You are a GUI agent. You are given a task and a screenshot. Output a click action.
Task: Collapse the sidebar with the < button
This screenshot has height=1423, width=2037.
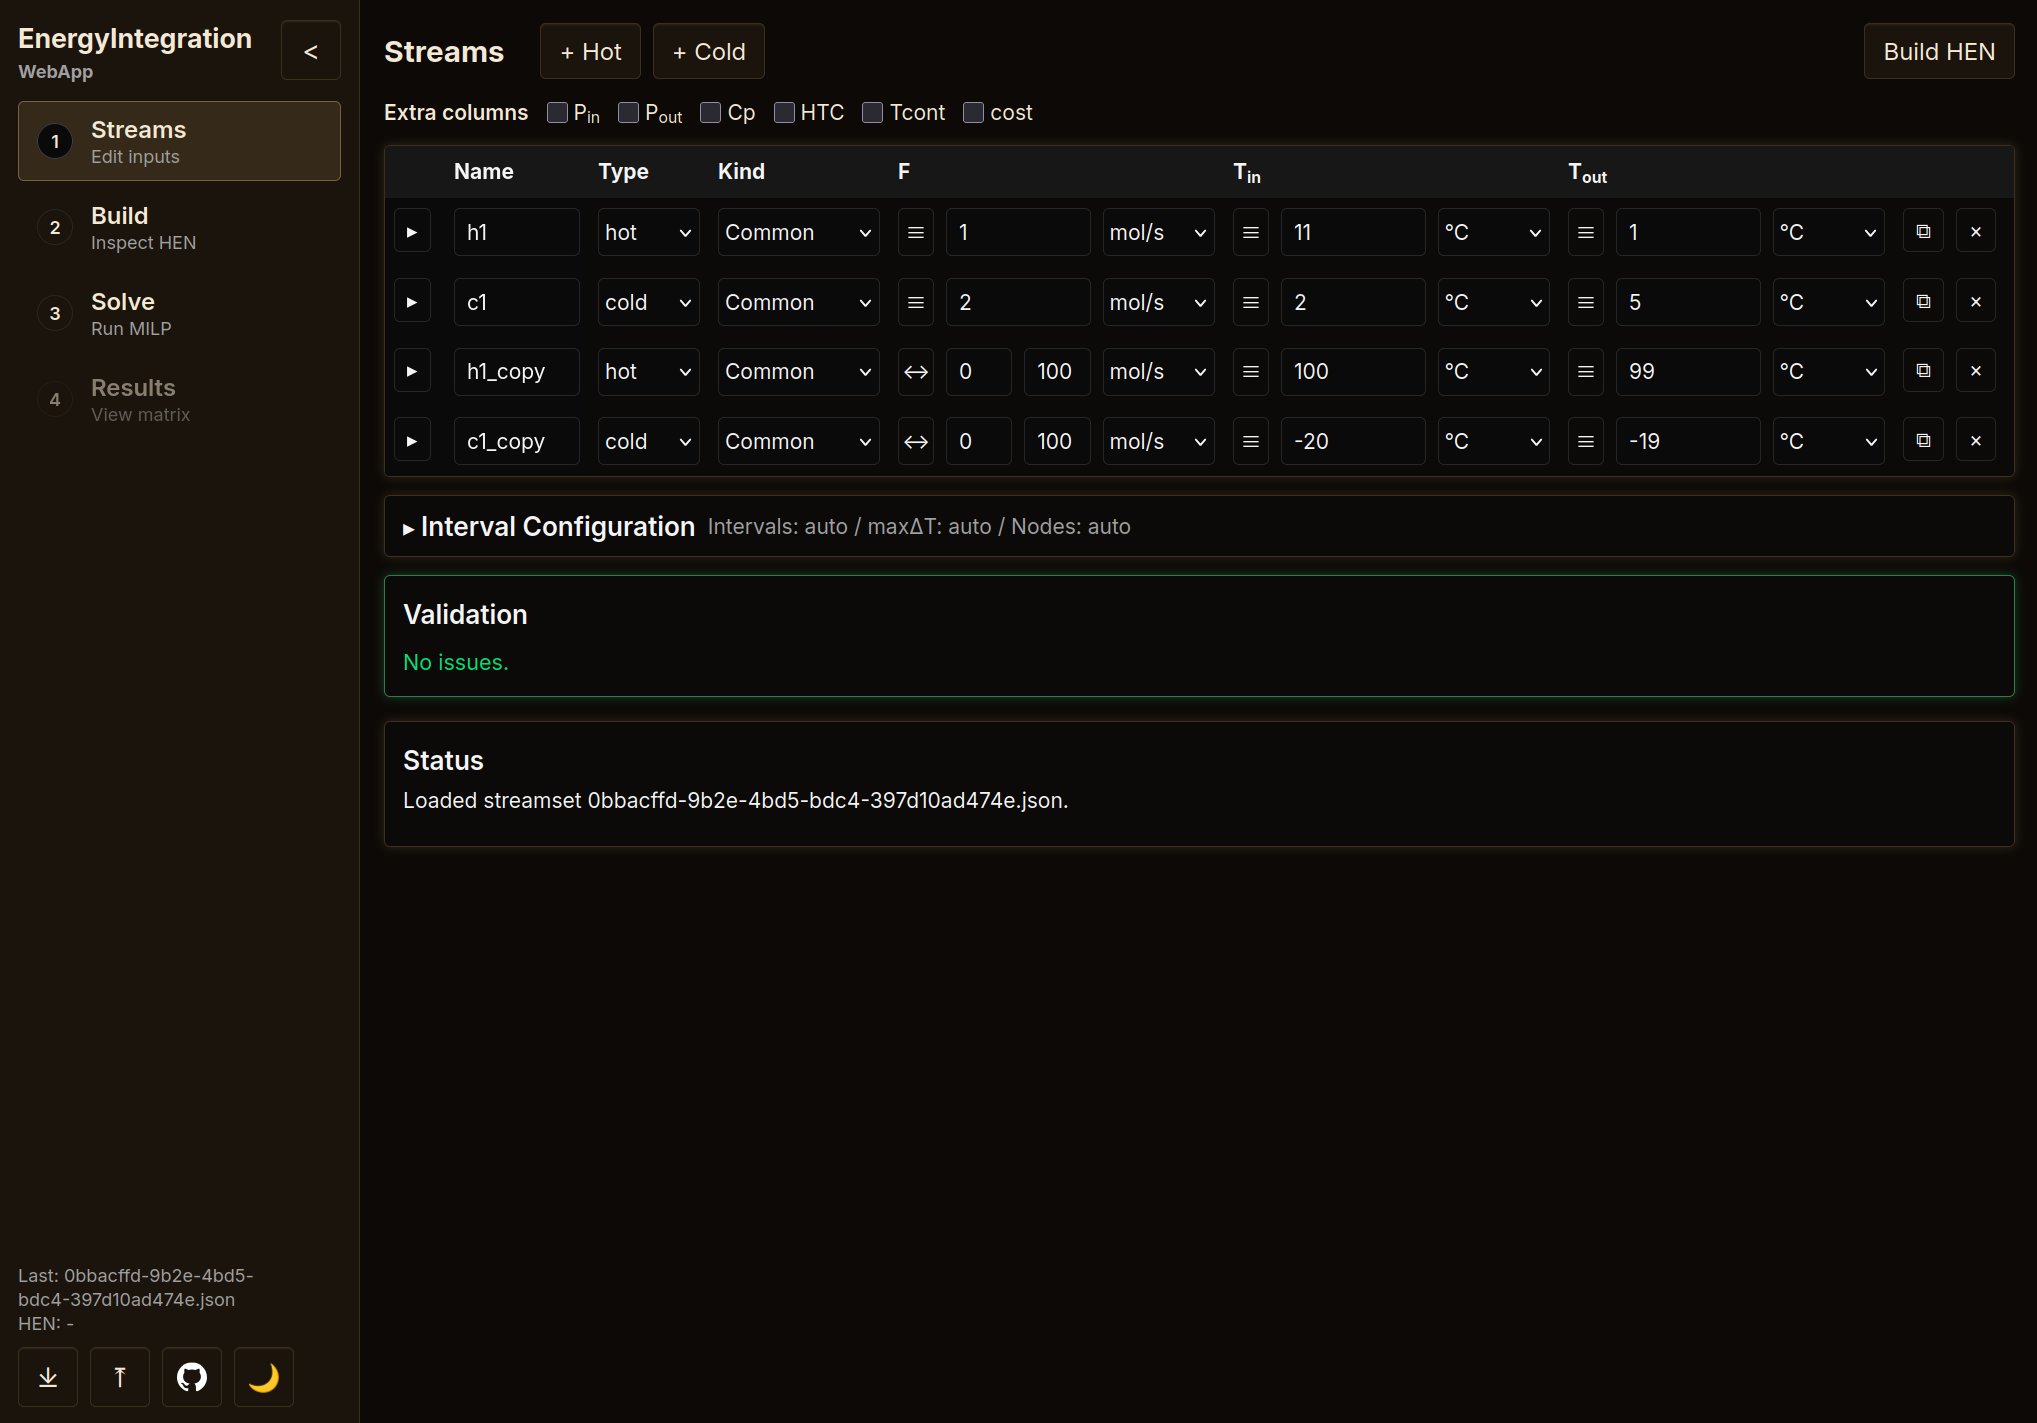(310, 51)
